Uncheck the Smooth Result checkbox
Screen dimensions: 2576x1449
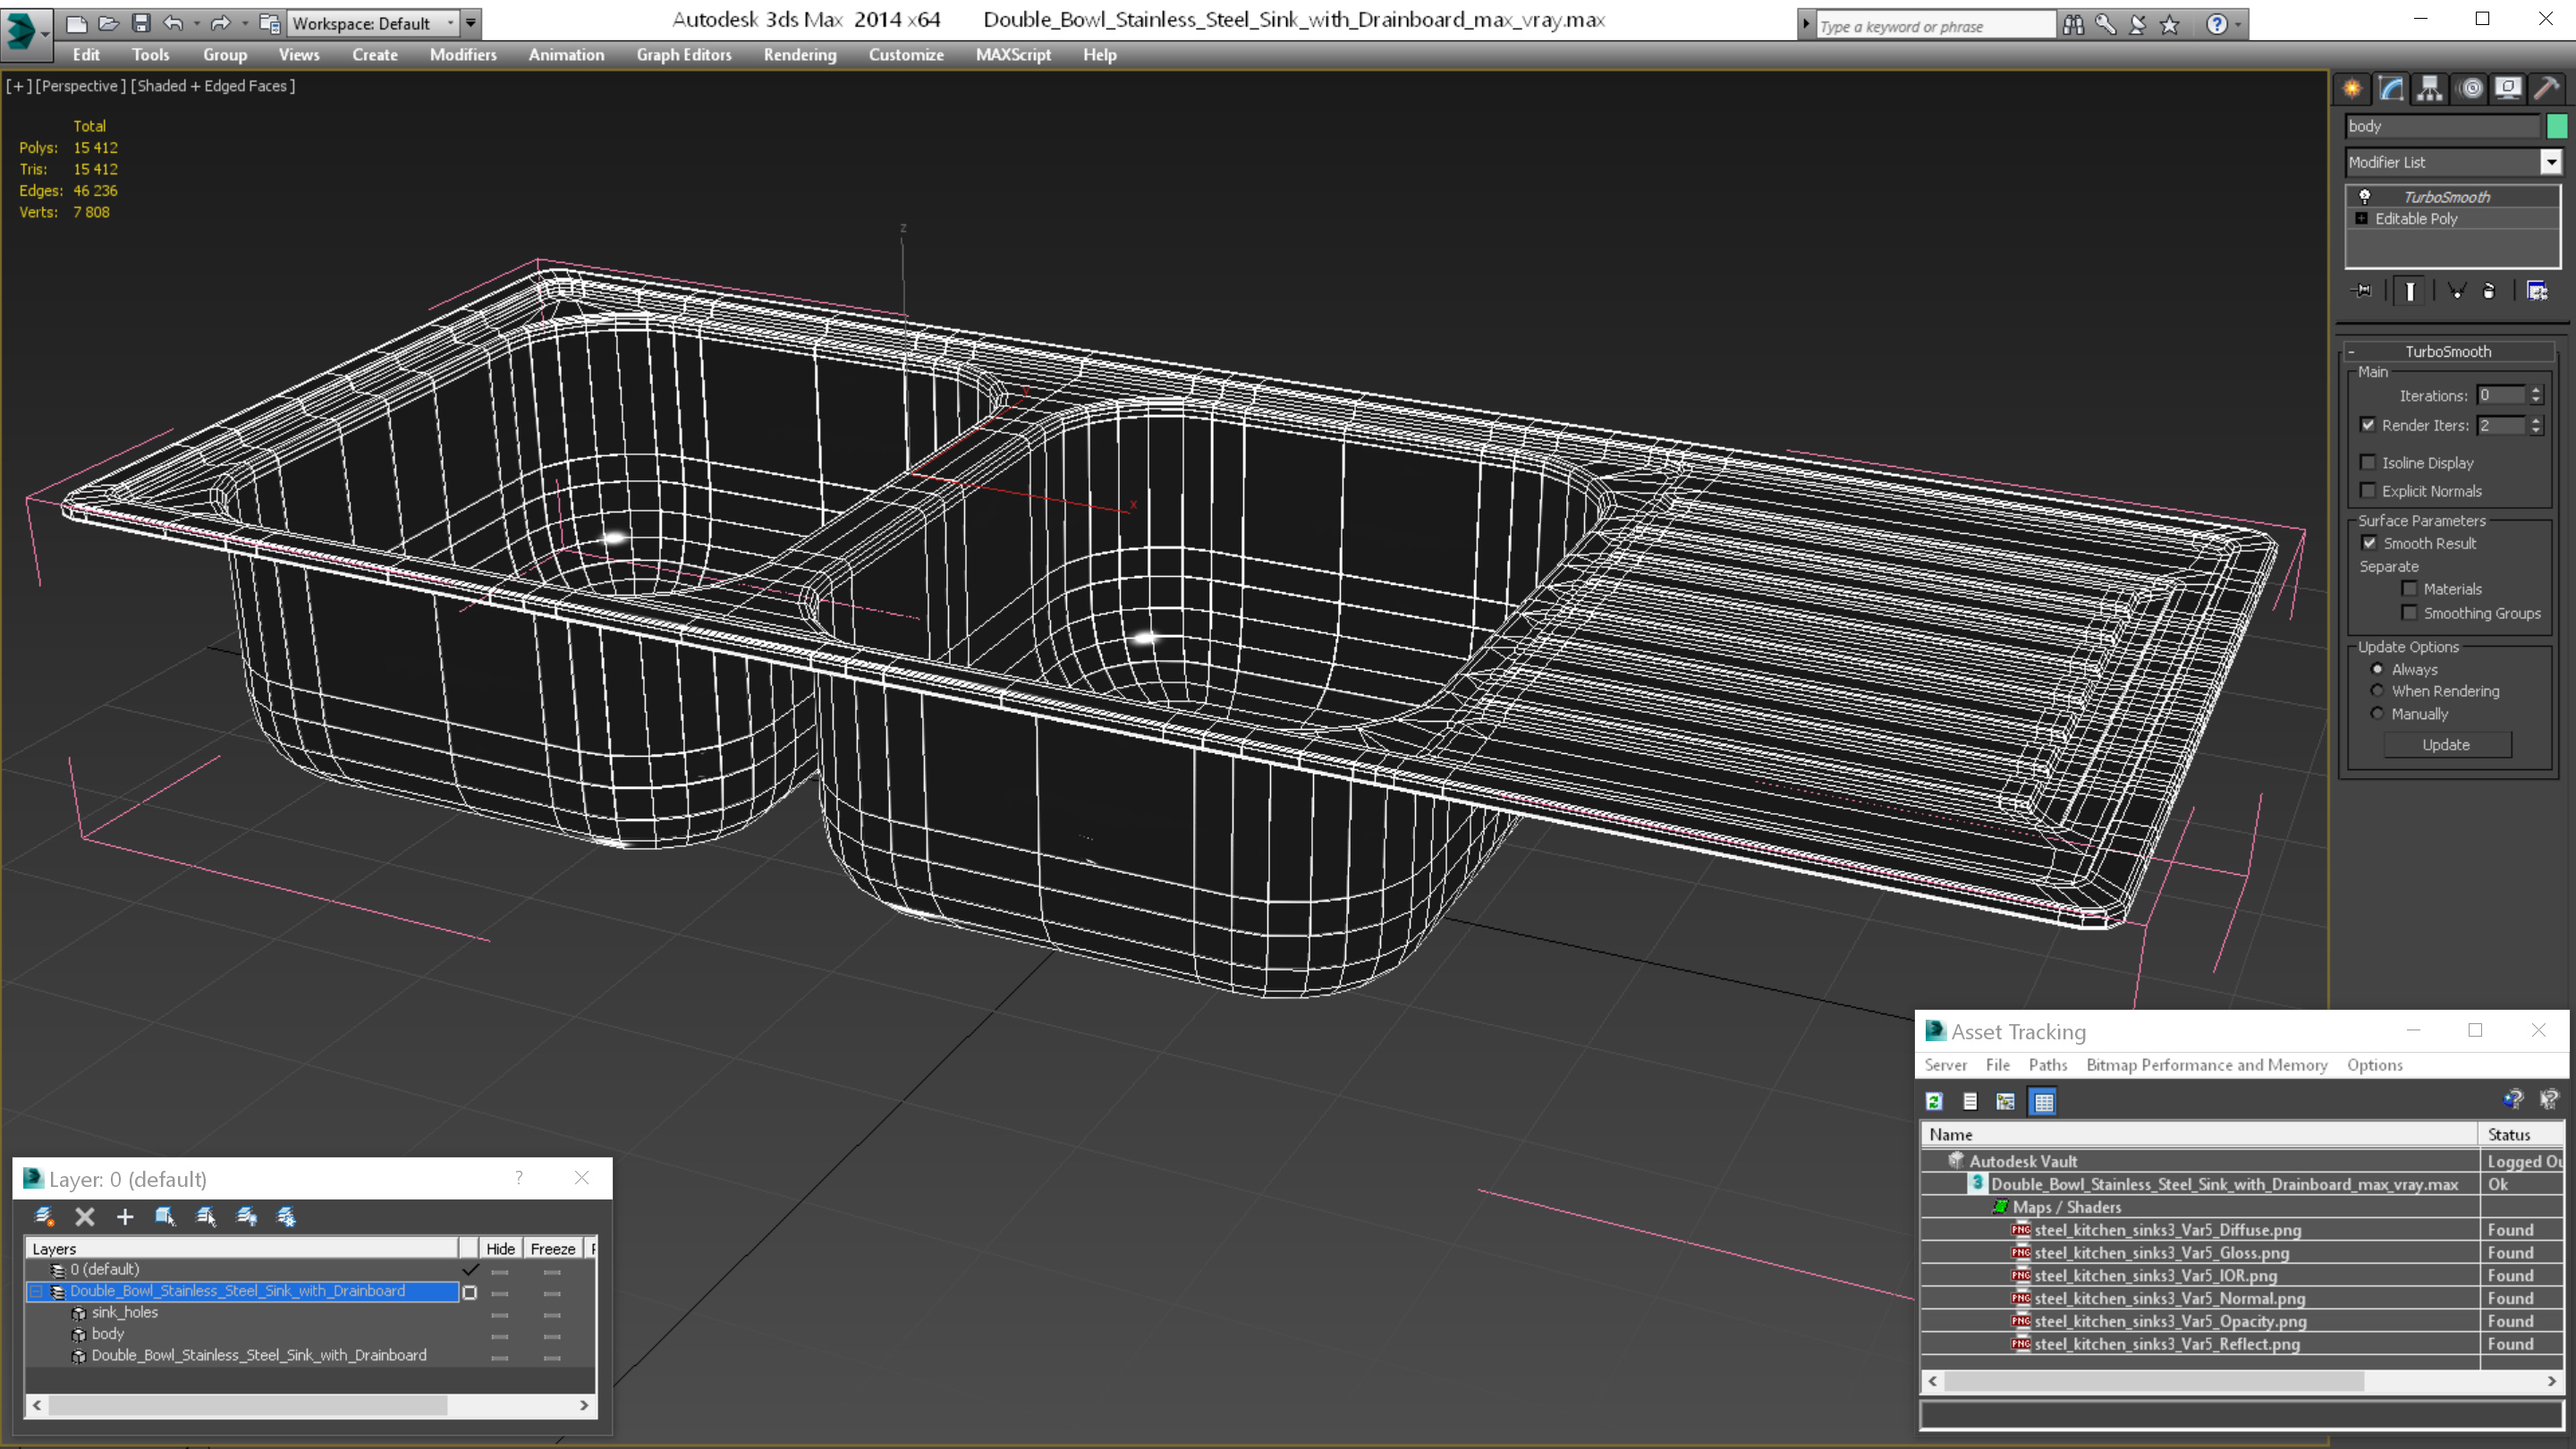click(x=2369, y=543)
